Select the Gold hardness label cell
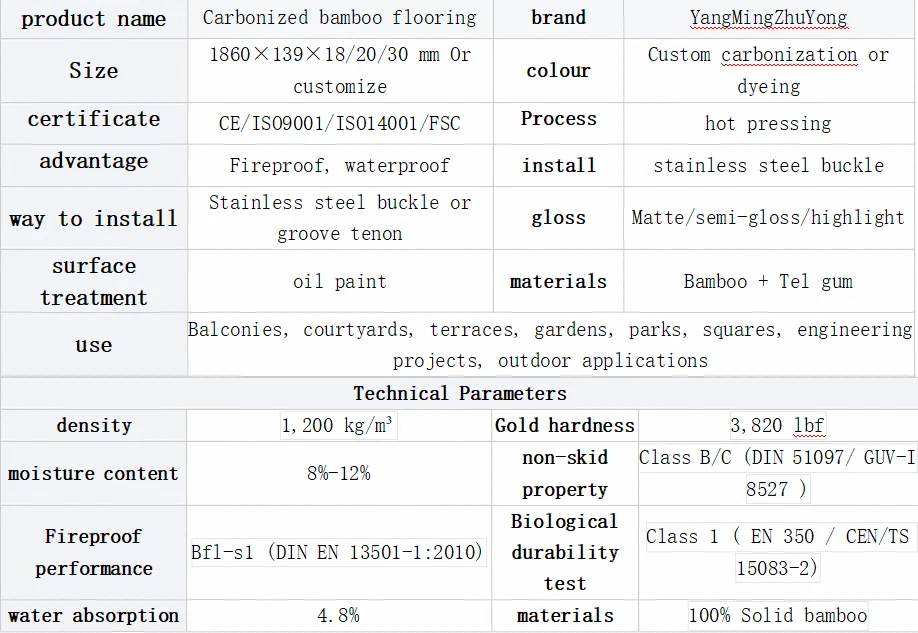This screenshot has height=633, width=918. 564,425
